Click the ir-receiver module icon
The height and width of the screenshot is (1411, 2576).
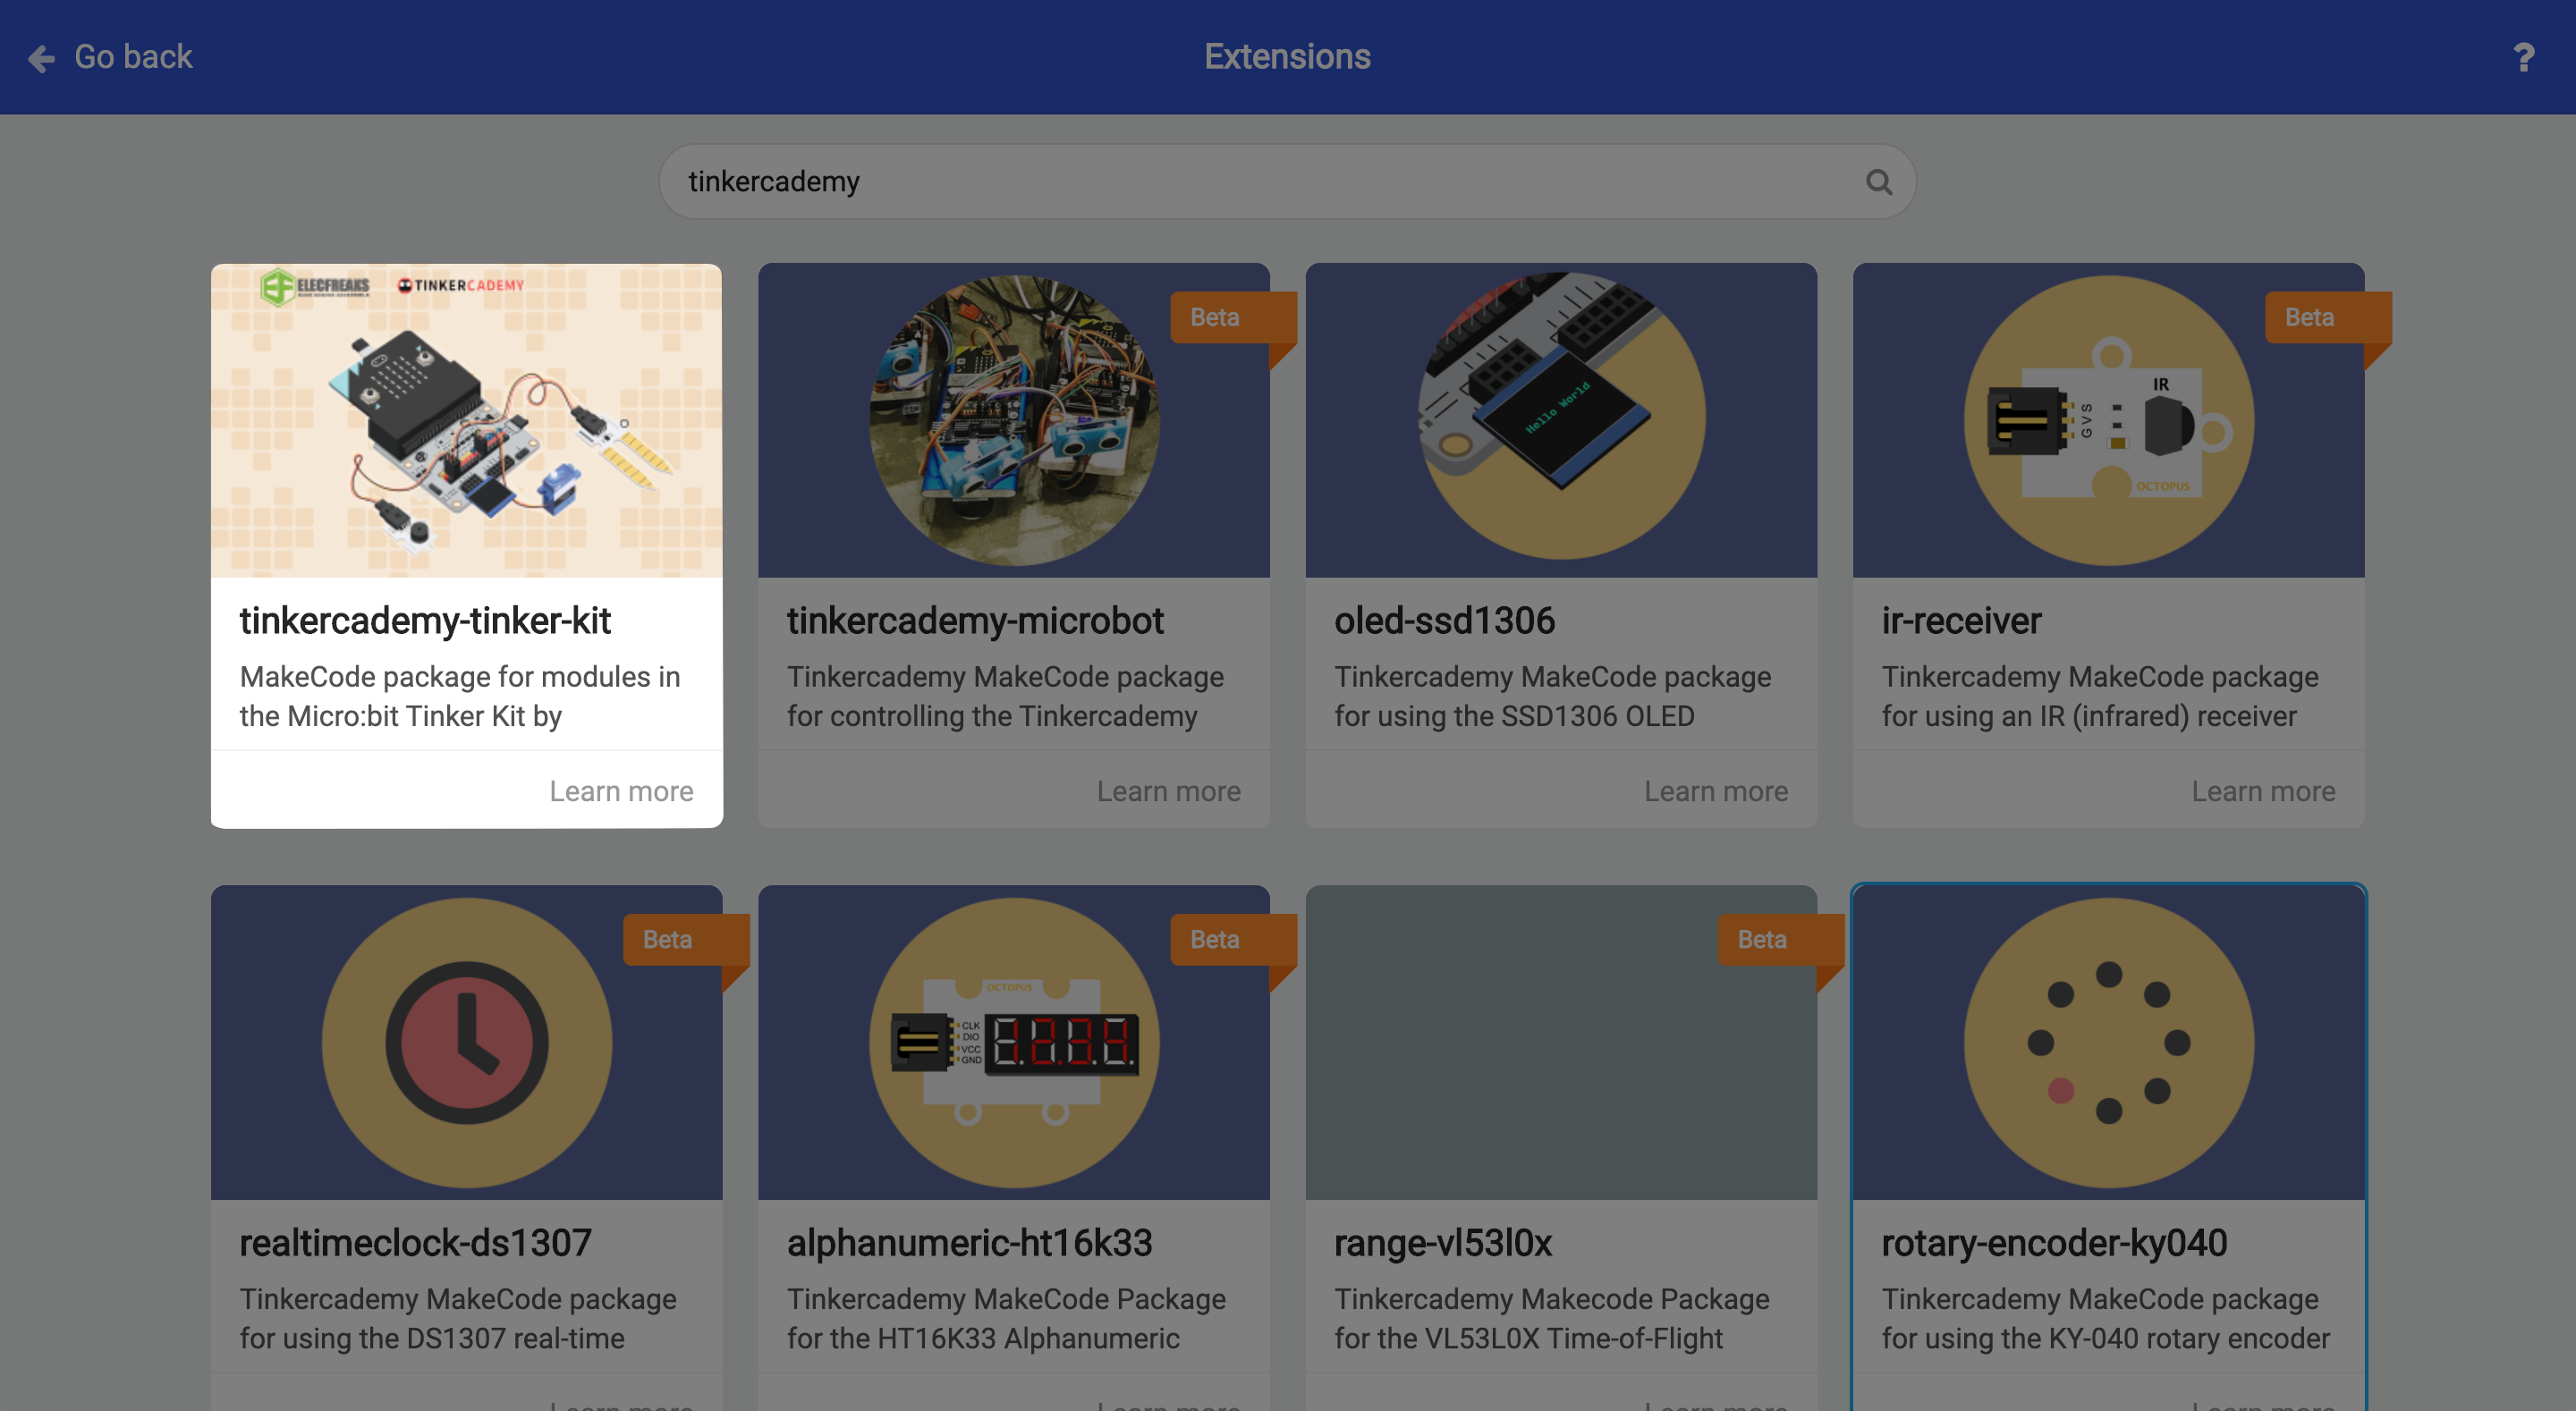pos(2108,421)
